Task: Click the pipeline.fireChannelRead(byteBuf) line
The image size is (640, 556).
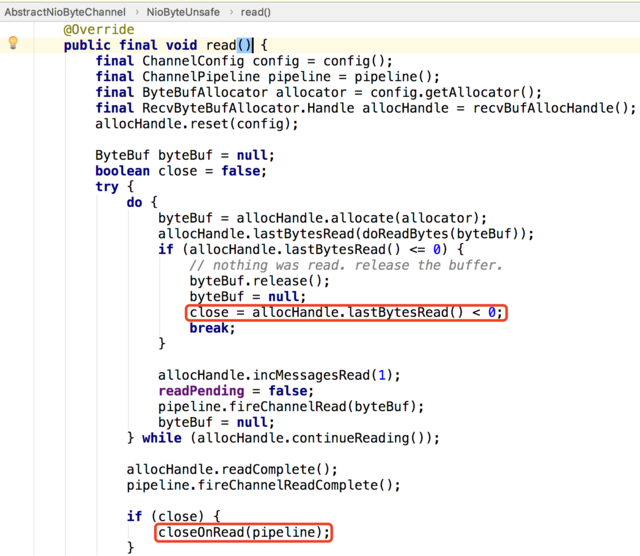Action: coord(291,407)
